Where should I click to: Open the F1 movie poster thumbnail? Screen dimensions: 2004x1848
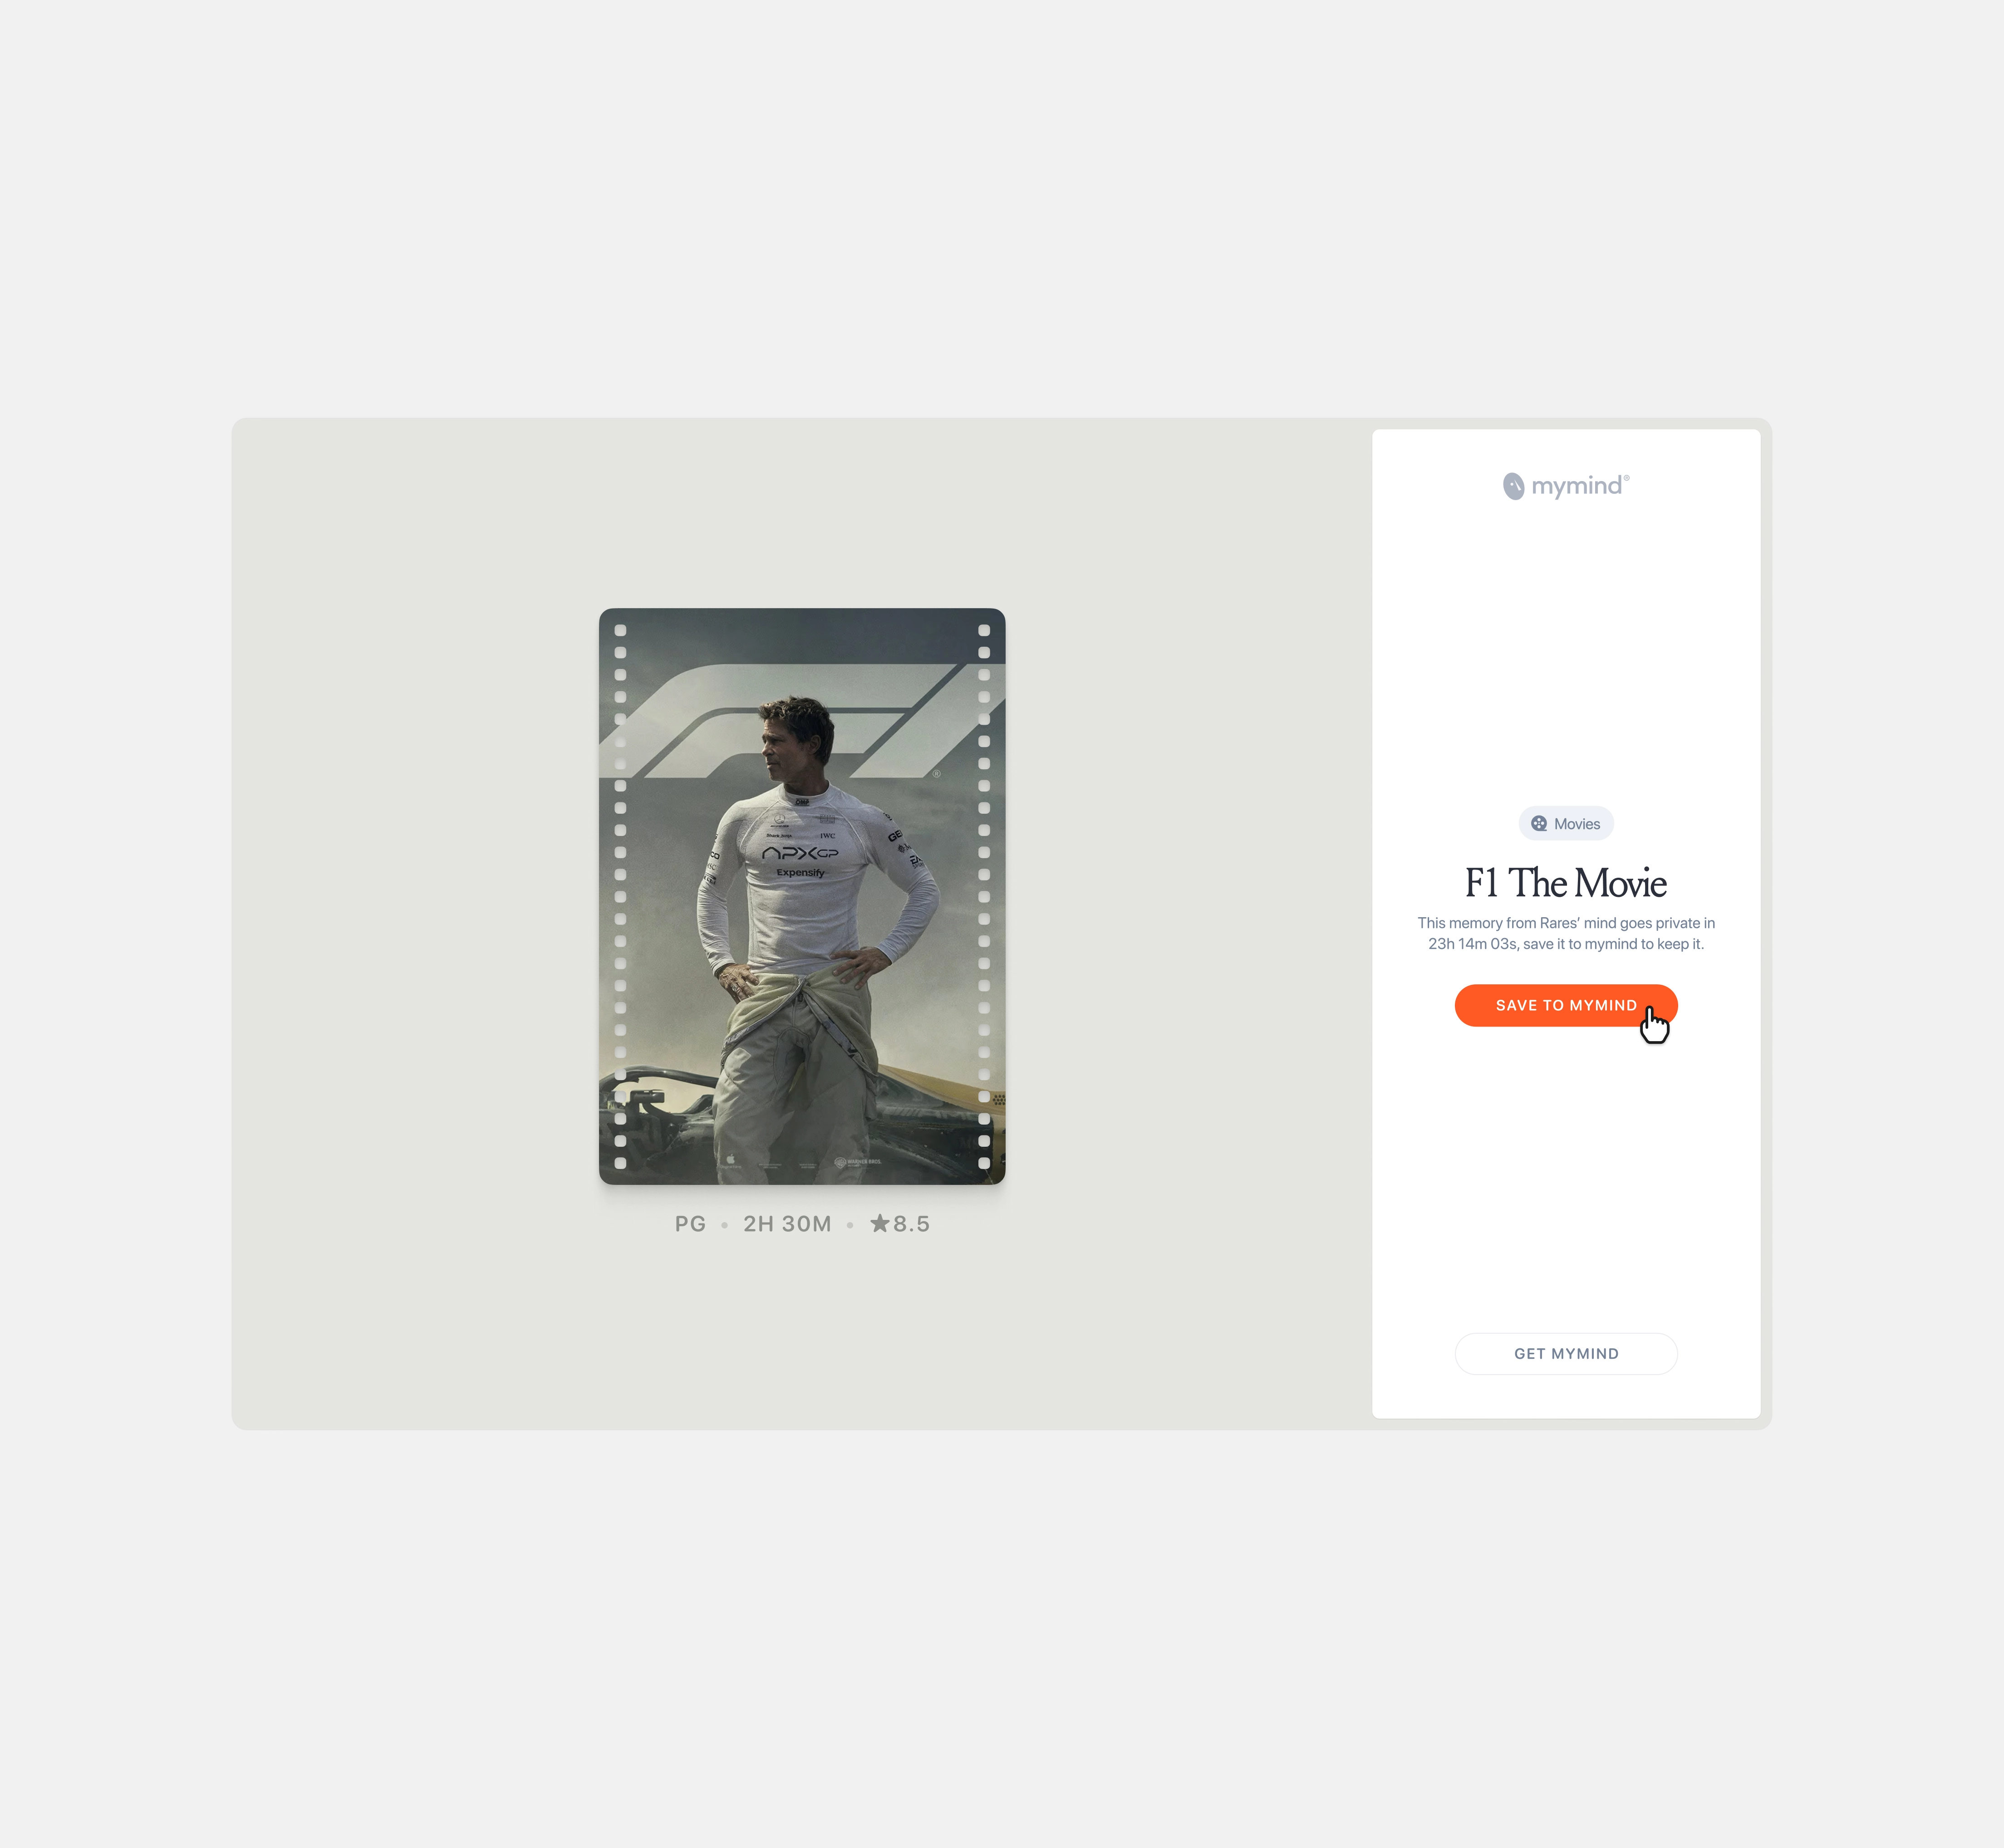click(802, 896)
